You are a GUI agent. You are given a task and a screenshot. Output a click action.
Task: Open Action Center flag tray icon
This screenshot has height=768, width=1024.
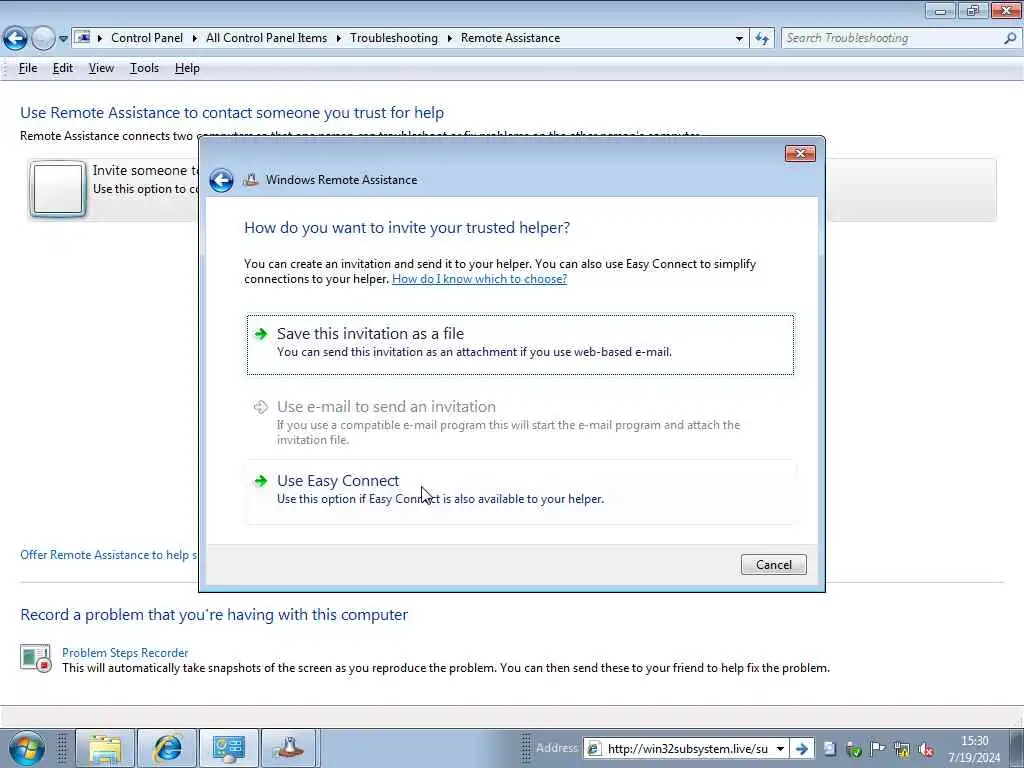coord(878,749)
